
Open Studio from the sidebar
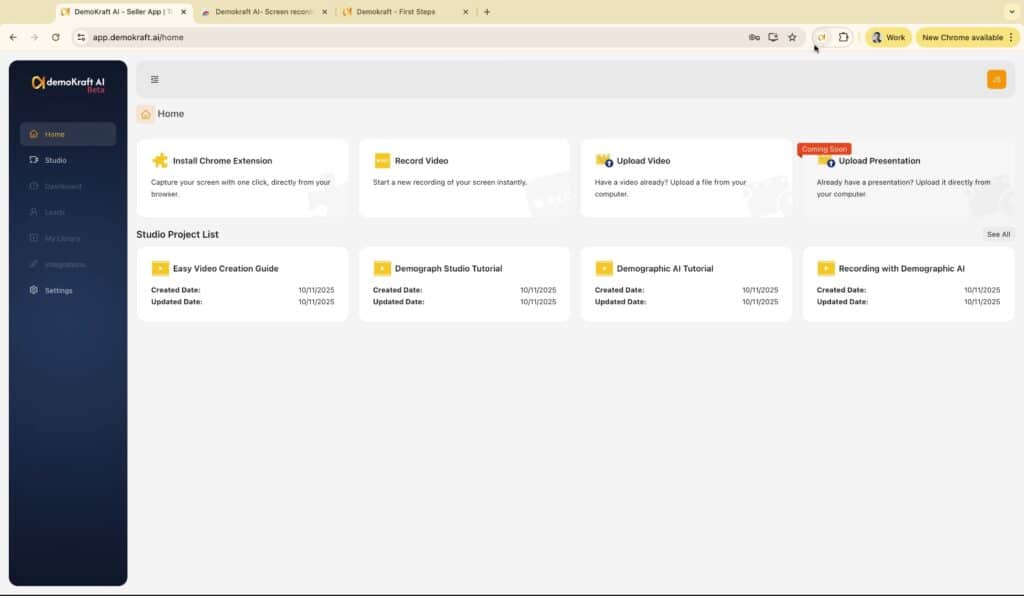(55, 160)
